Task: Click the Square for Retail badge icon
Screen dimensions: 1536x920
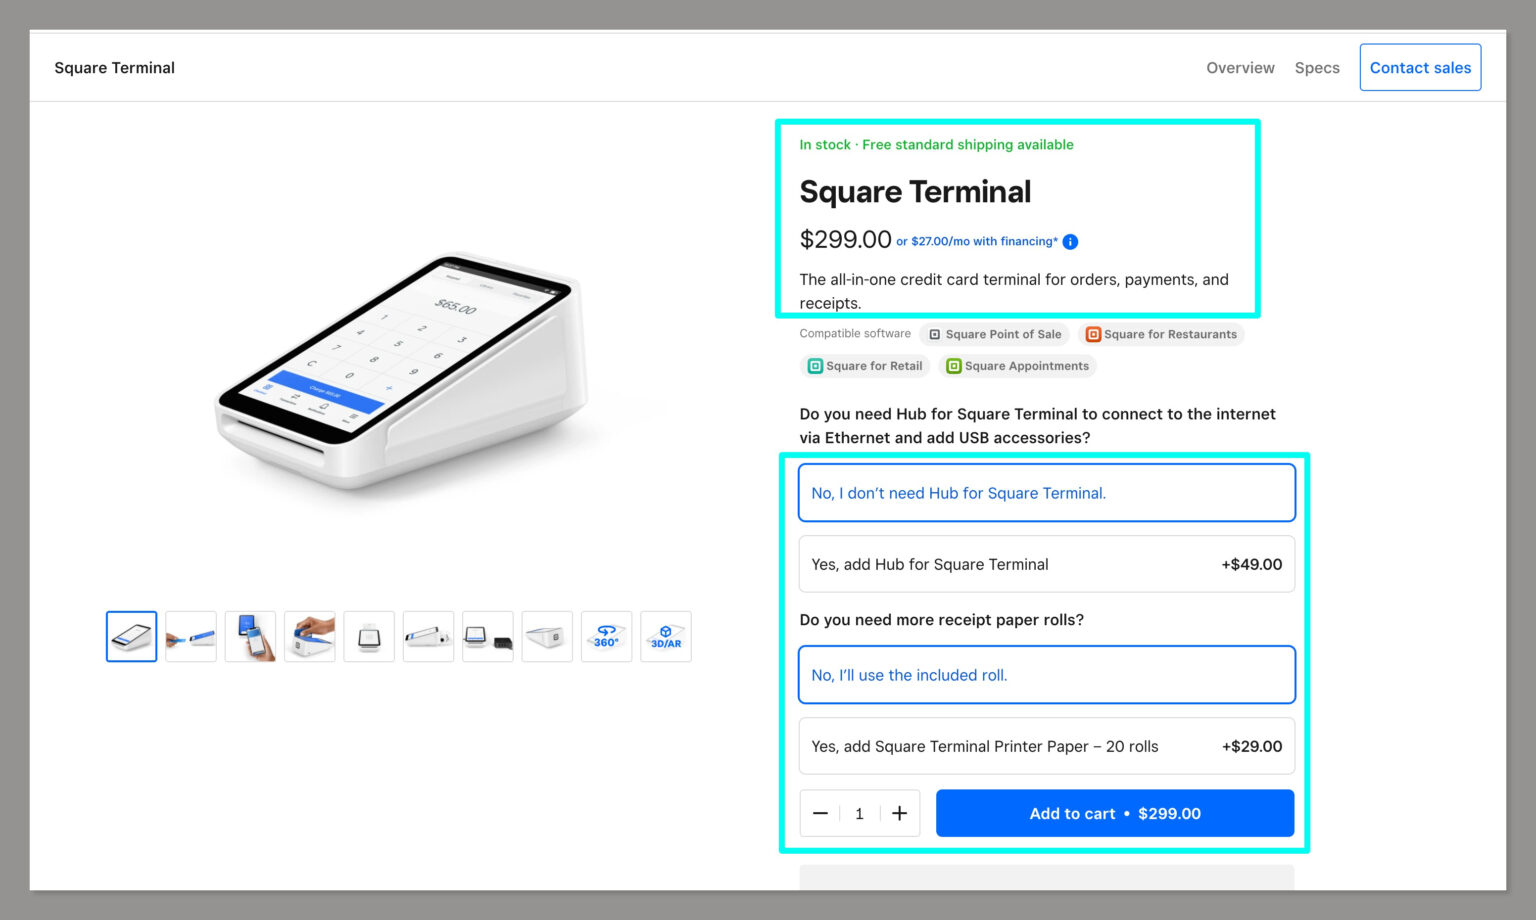Action: [x=815, y=366]
